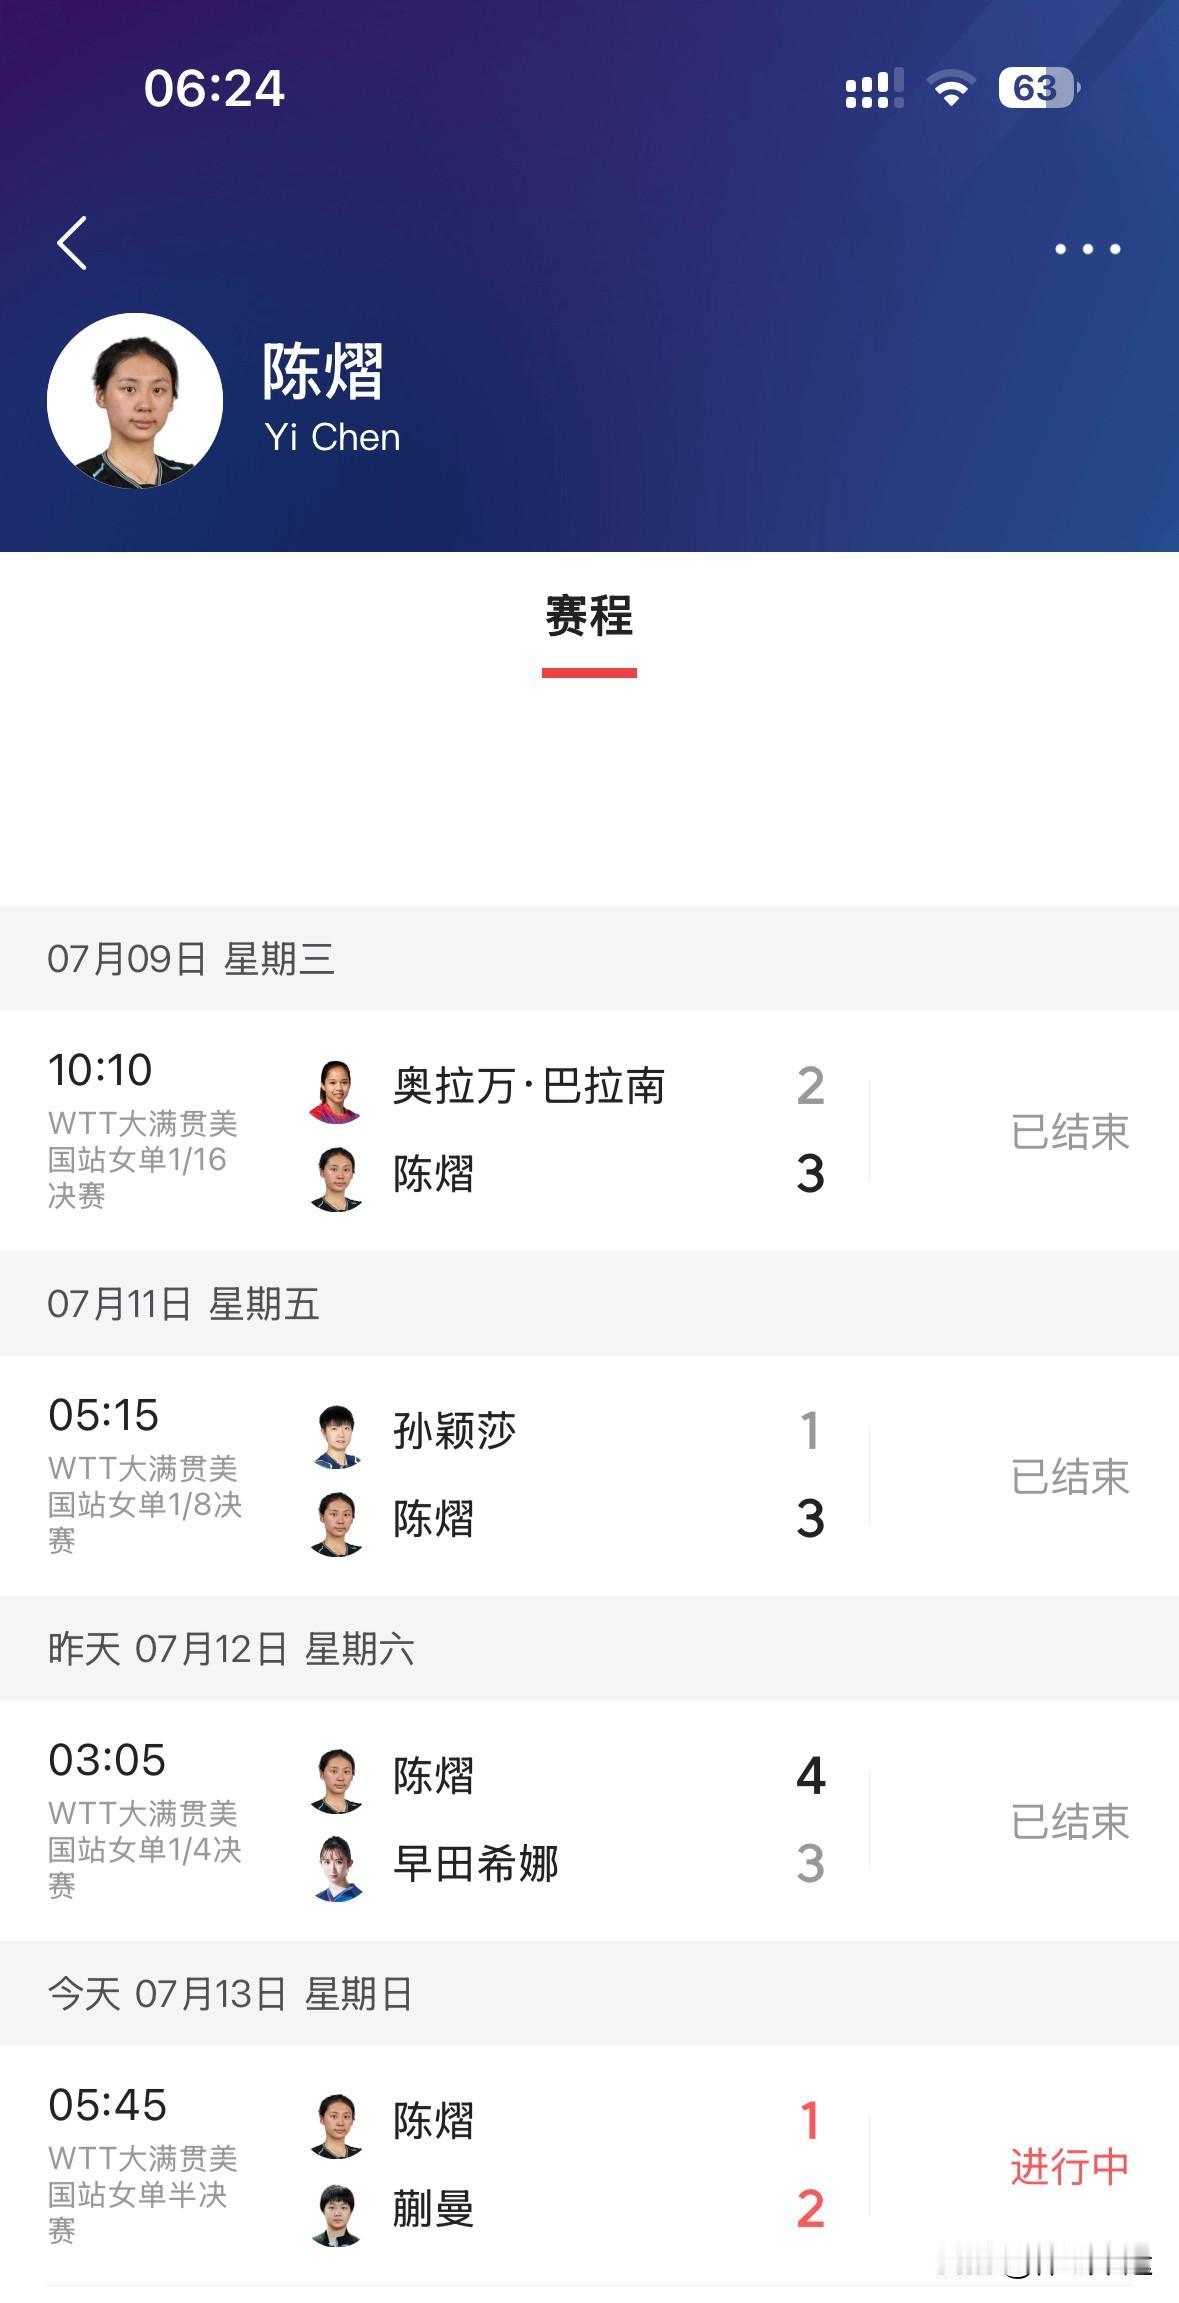
Task: Open 孙颖莎 player name link
Action: click(x=455, y=1431)
